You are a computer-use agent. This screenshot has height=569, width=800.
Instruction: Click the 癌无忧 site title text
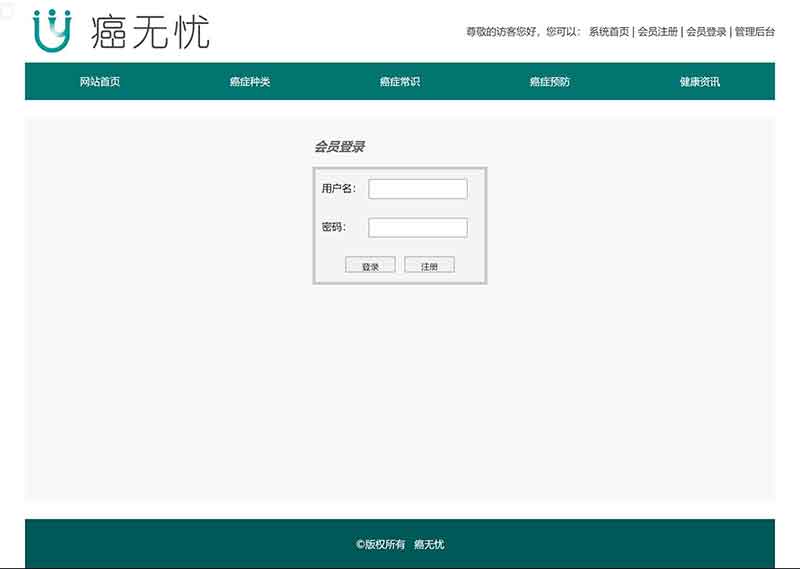pyautogui.click(x=150, y=31)
